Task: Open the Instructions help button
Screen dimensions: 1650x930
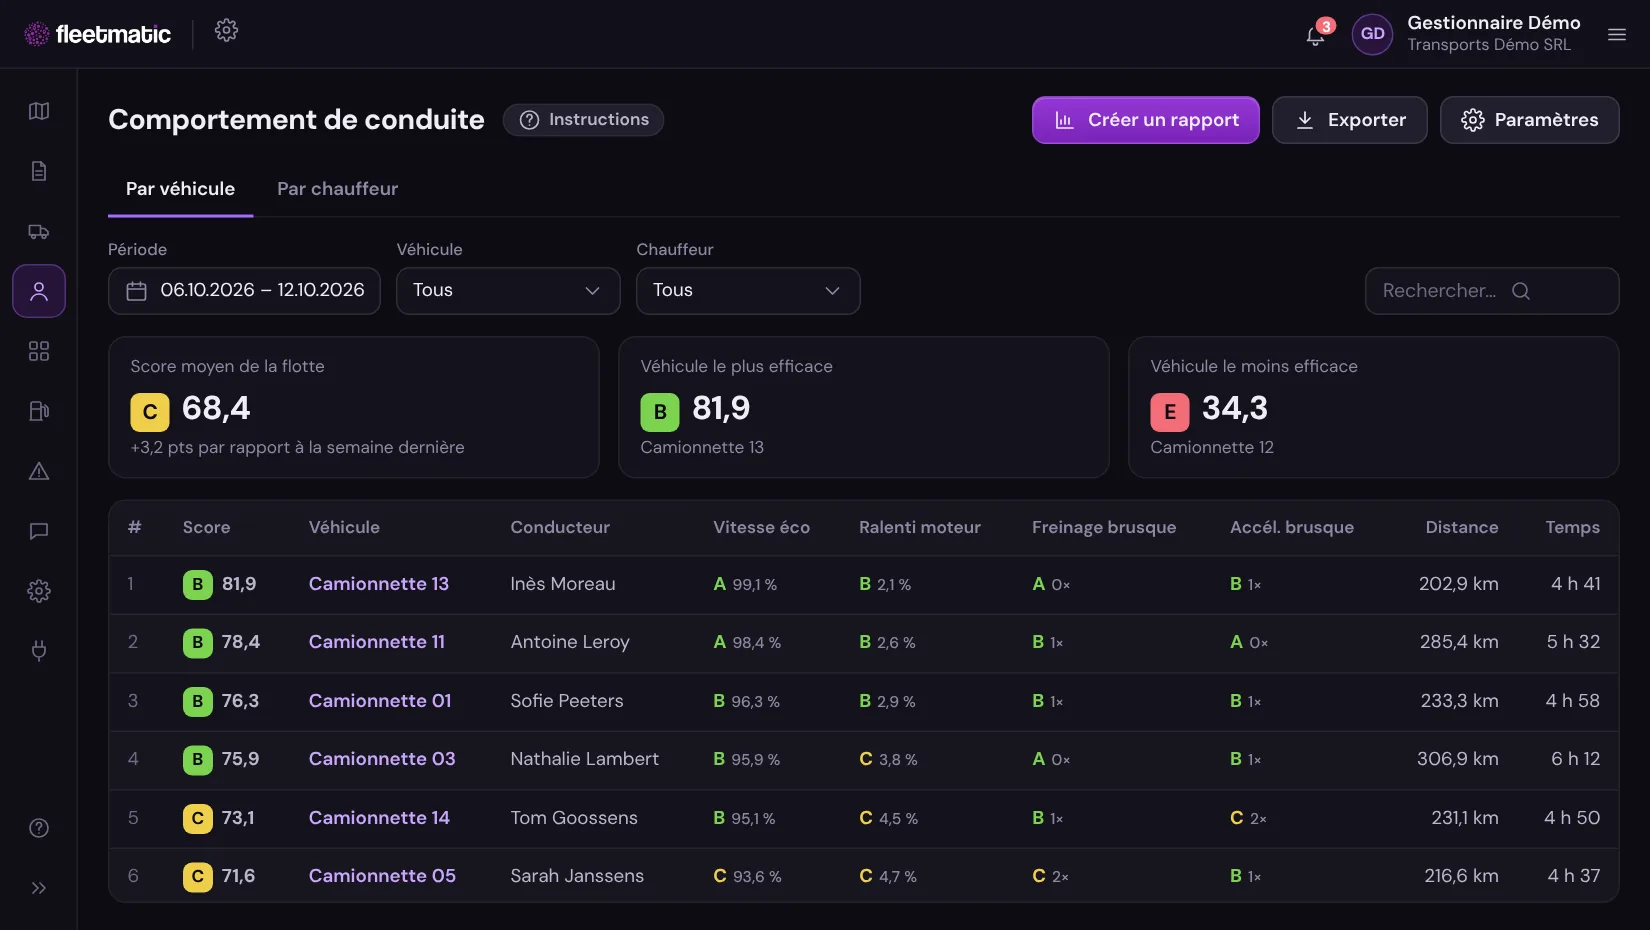Action: [584, 120]
